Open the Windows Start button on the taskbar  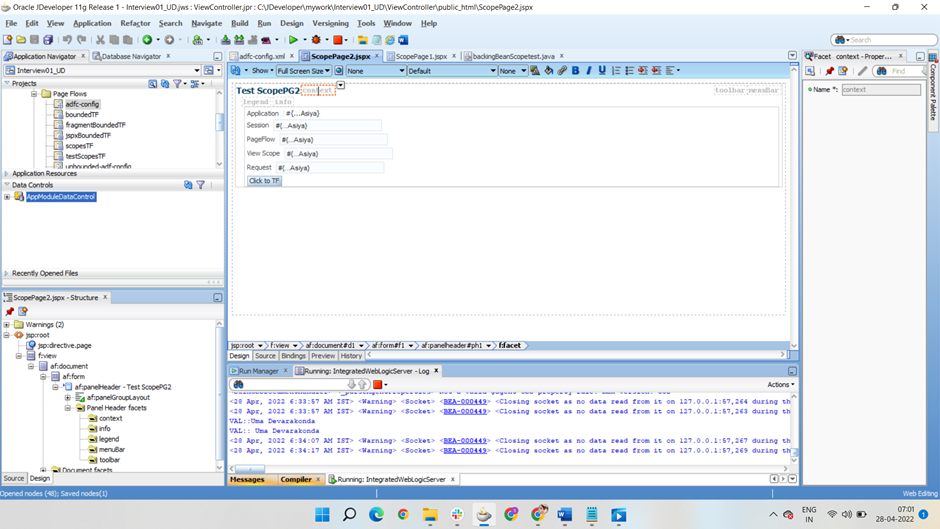pyautogui.click(x=323, y=515)
